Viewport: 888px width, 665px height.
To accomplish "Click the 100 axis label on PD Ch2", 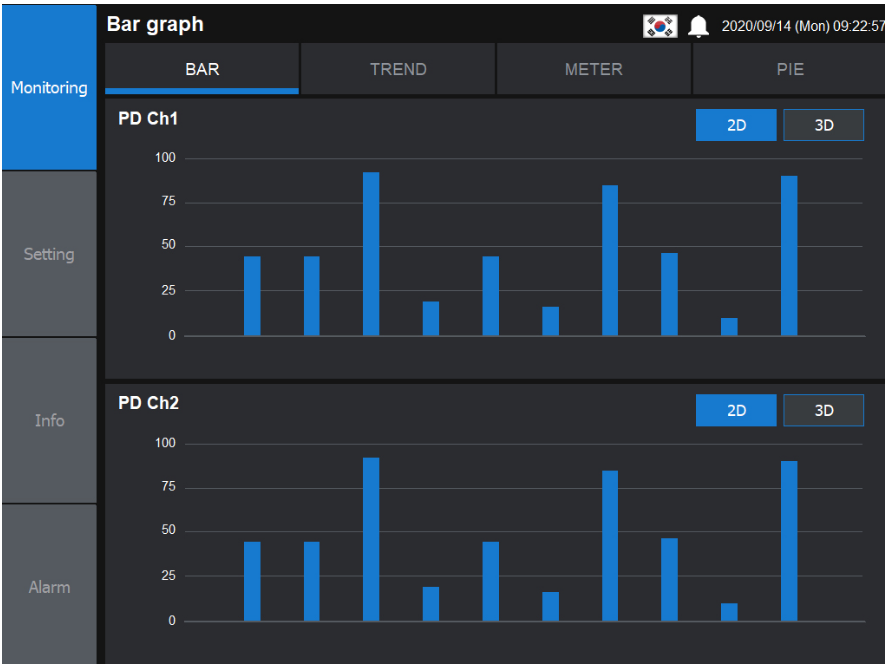I will click(x=166, y=443).
